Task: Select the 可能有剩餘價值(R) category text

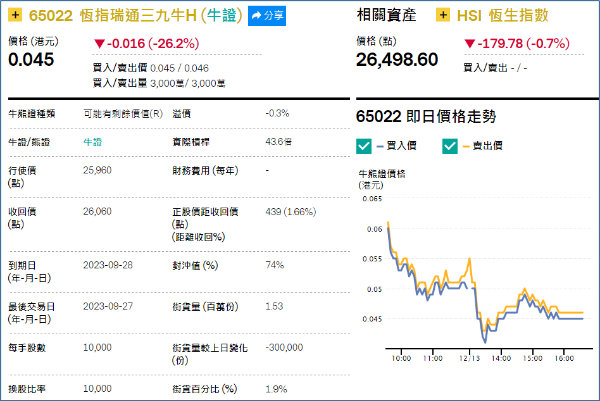Action: tap(123, 114)
